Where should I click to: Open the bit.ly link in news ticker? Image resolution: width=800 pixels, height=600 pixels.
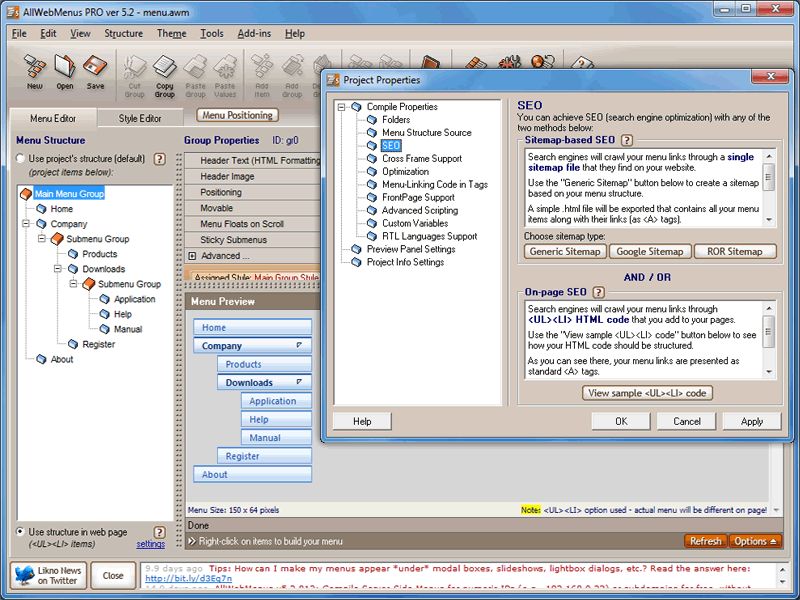coord(188,579)
